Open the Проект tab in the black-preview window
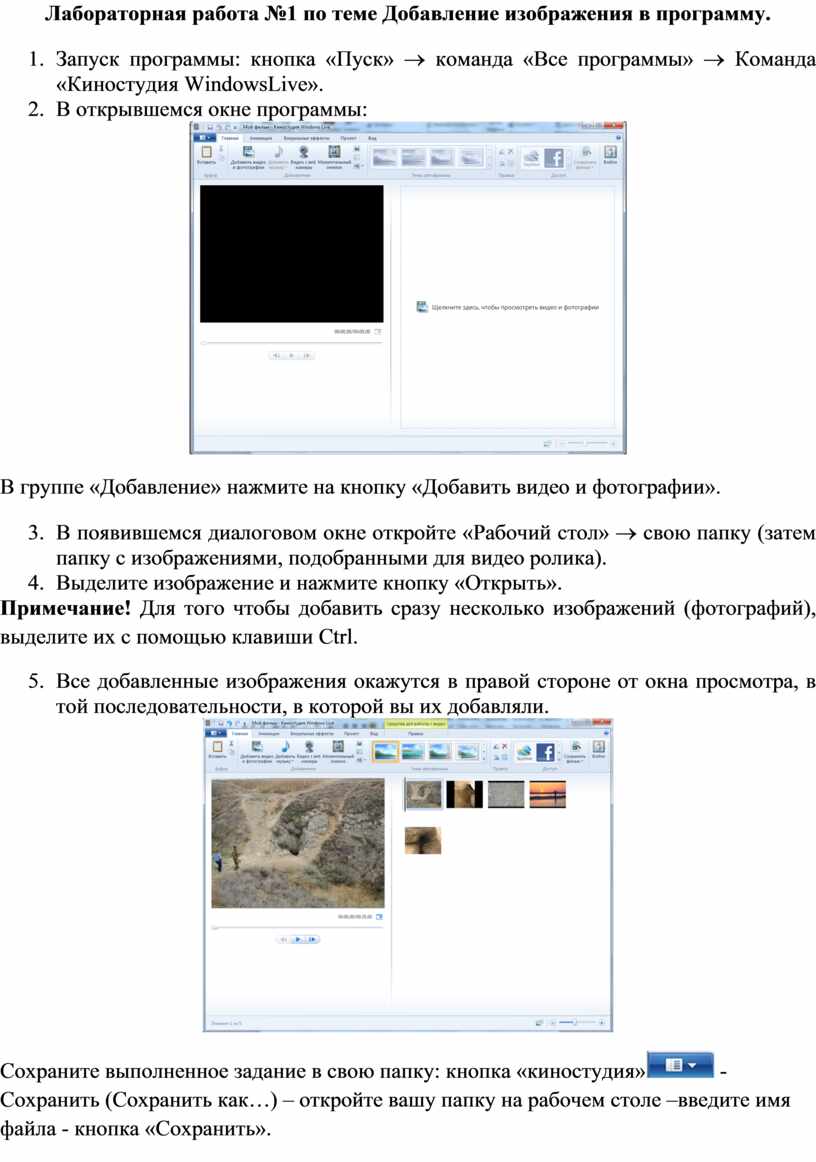 pos(348,138)
